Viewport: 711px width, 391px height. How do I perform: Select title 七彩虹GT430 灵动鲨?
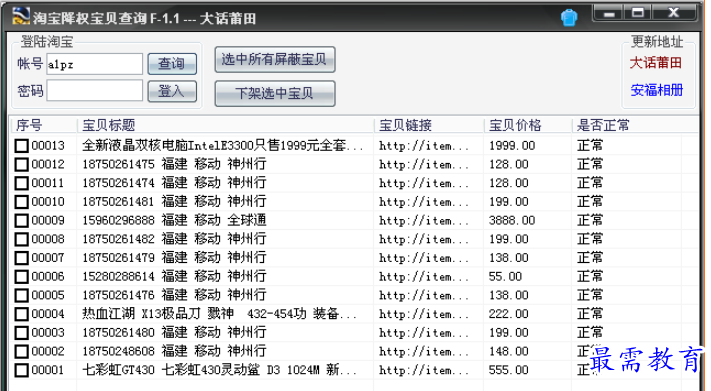coord(219,370)
